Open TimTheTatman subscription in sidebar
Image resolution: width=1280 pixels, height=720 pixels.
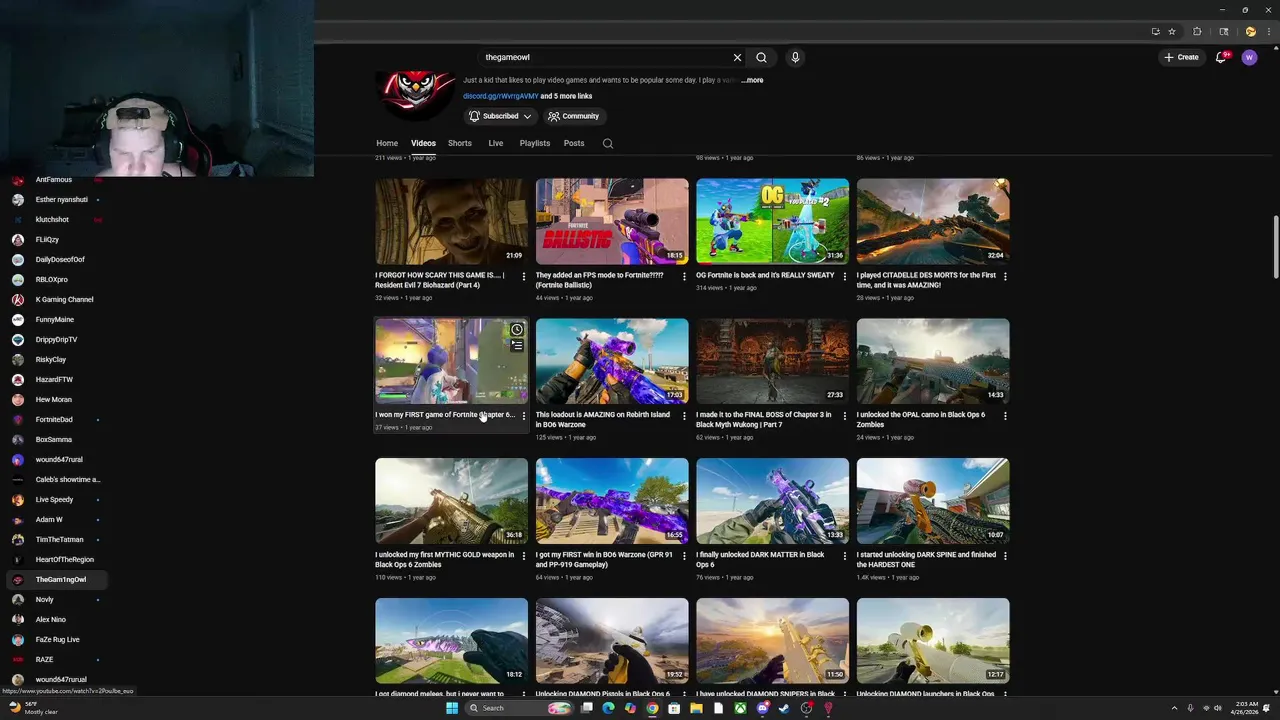pos(56,540)
